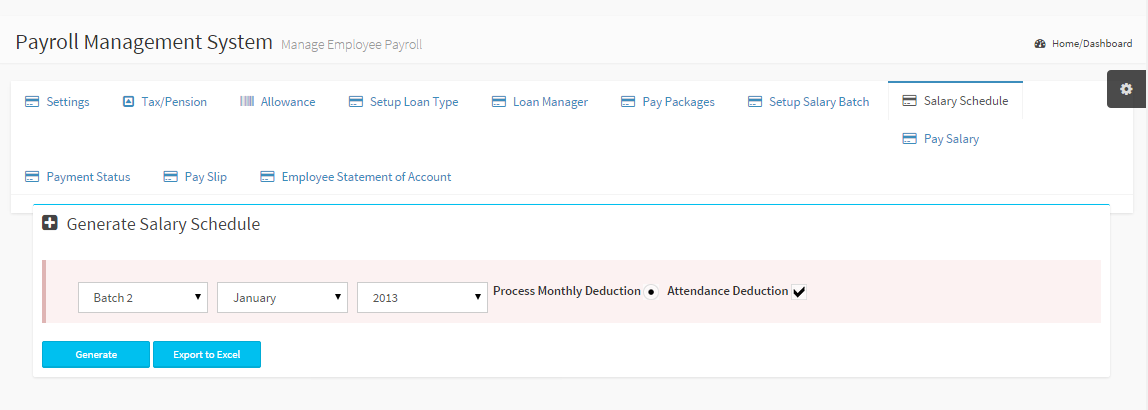1148x410 pixels.
Task: Expand the January month dropdown
Action: 282,297
